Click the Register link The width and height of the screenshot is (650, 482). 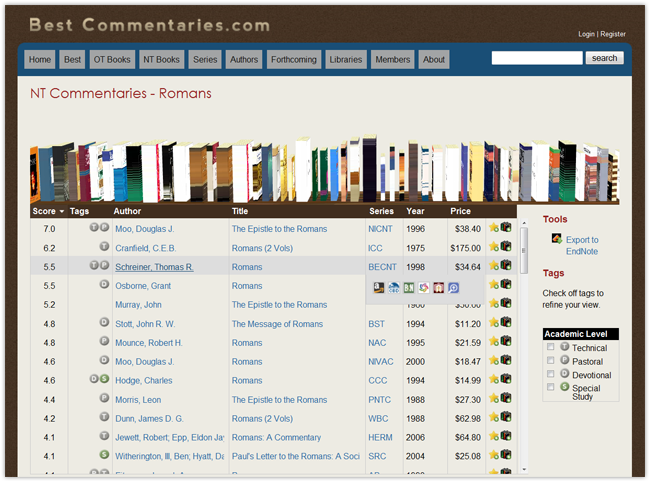(x=613, y=34)
